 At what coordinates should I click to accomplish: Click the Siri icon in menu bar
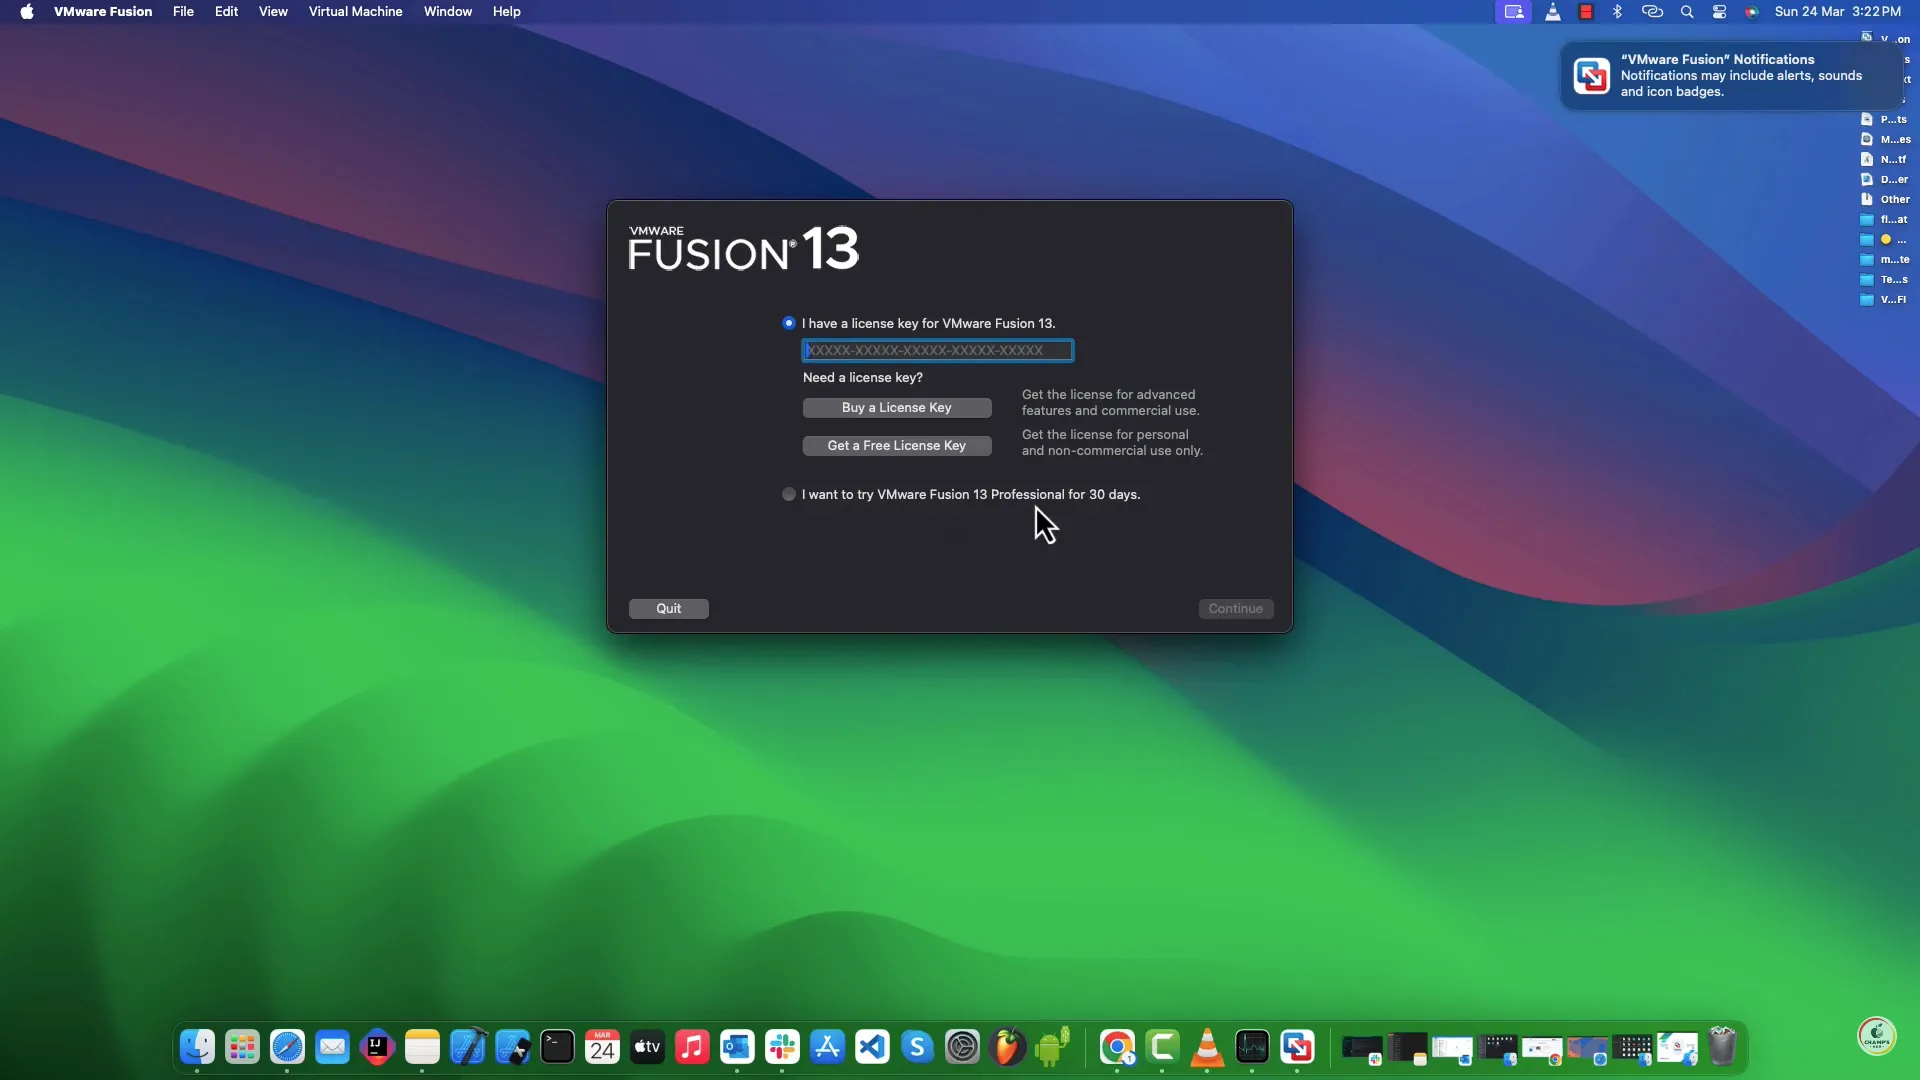pyautogui.click(x=1752, y=12)
